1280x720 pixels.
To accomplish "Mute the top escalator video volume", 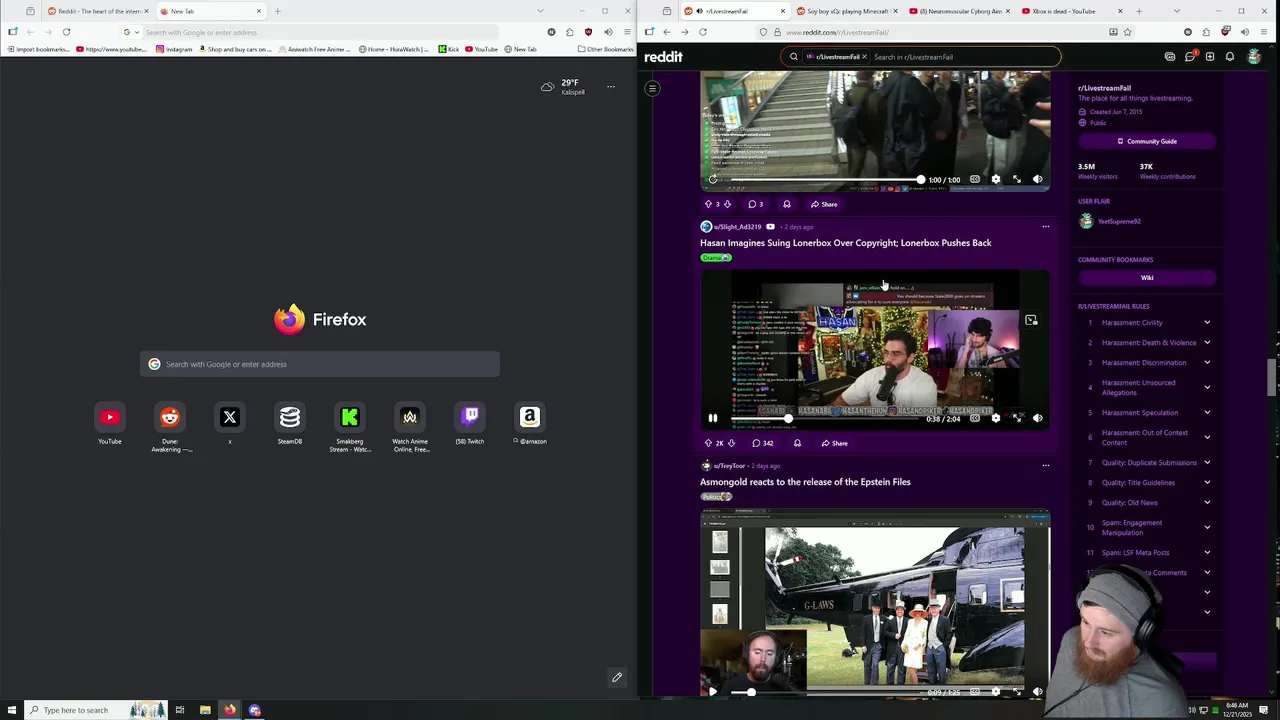I will (1037, 180).
